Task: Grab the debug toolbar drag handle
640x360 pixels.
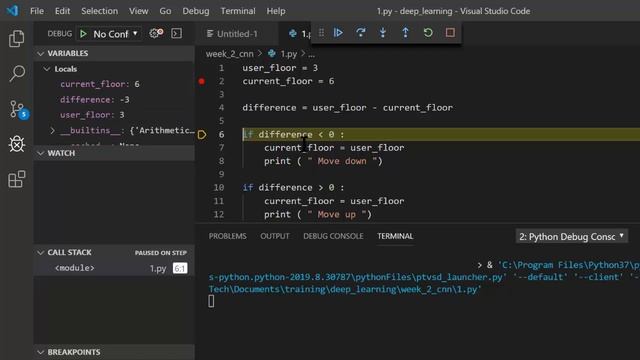Action: coord(321,33)
